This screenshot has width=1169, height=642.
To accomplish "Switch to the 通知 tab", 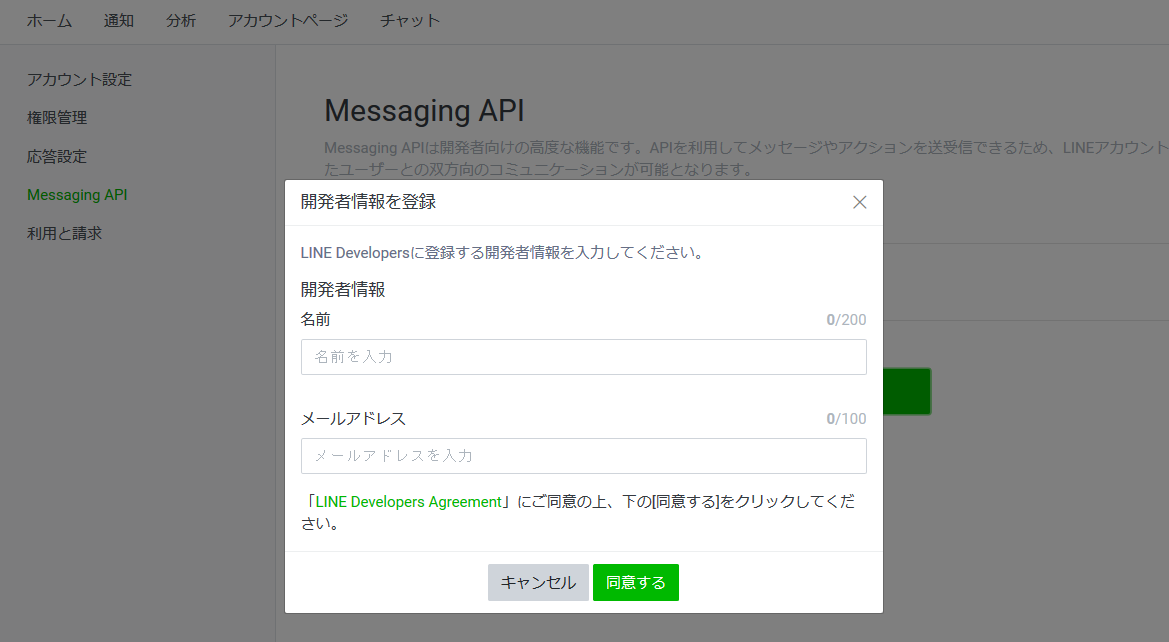I will 119,21.
